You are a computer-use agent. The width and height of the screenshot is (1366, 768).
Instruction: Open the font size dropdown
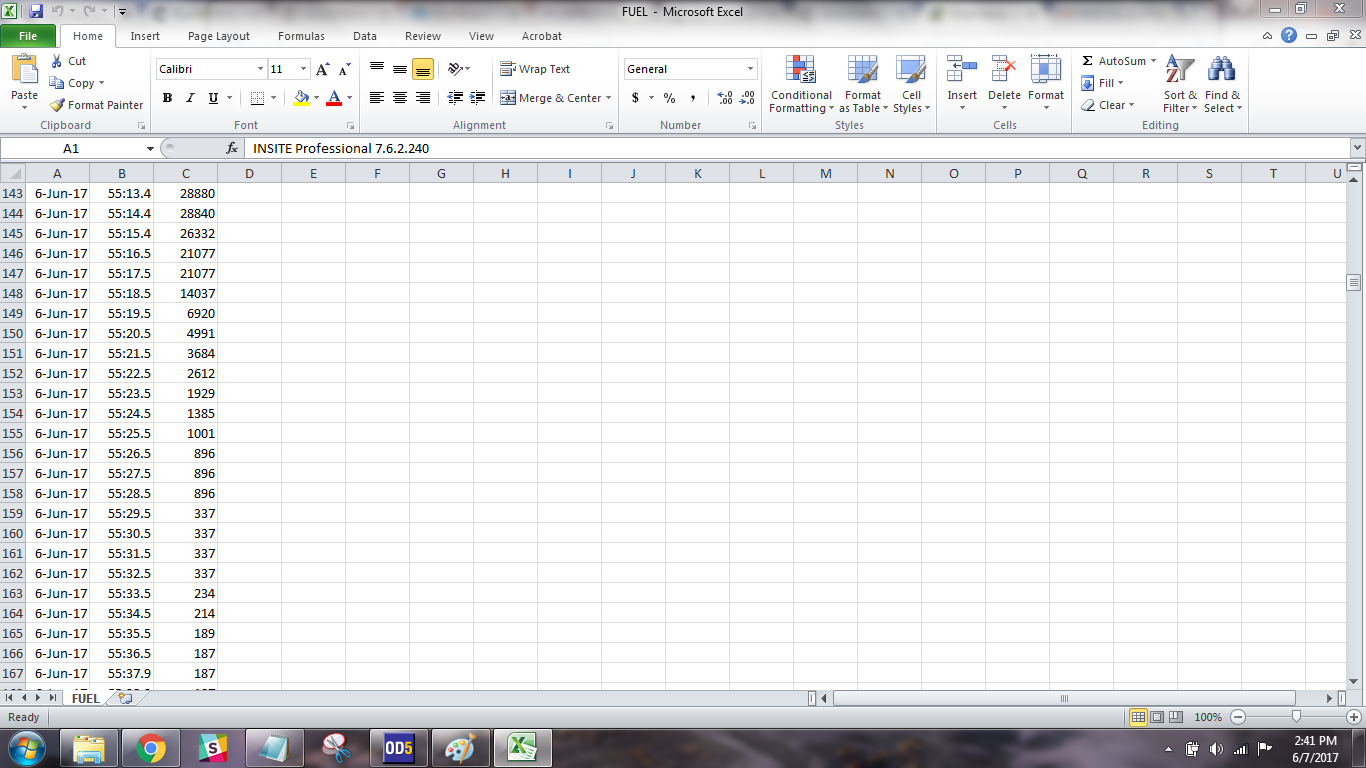304,69
